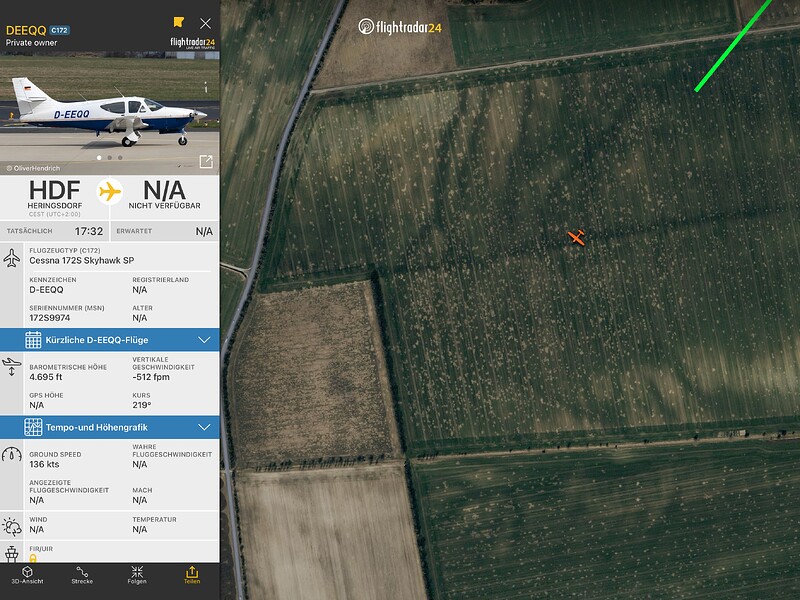Click the D-EEQQ aircraft photo

tap(110, 113)
